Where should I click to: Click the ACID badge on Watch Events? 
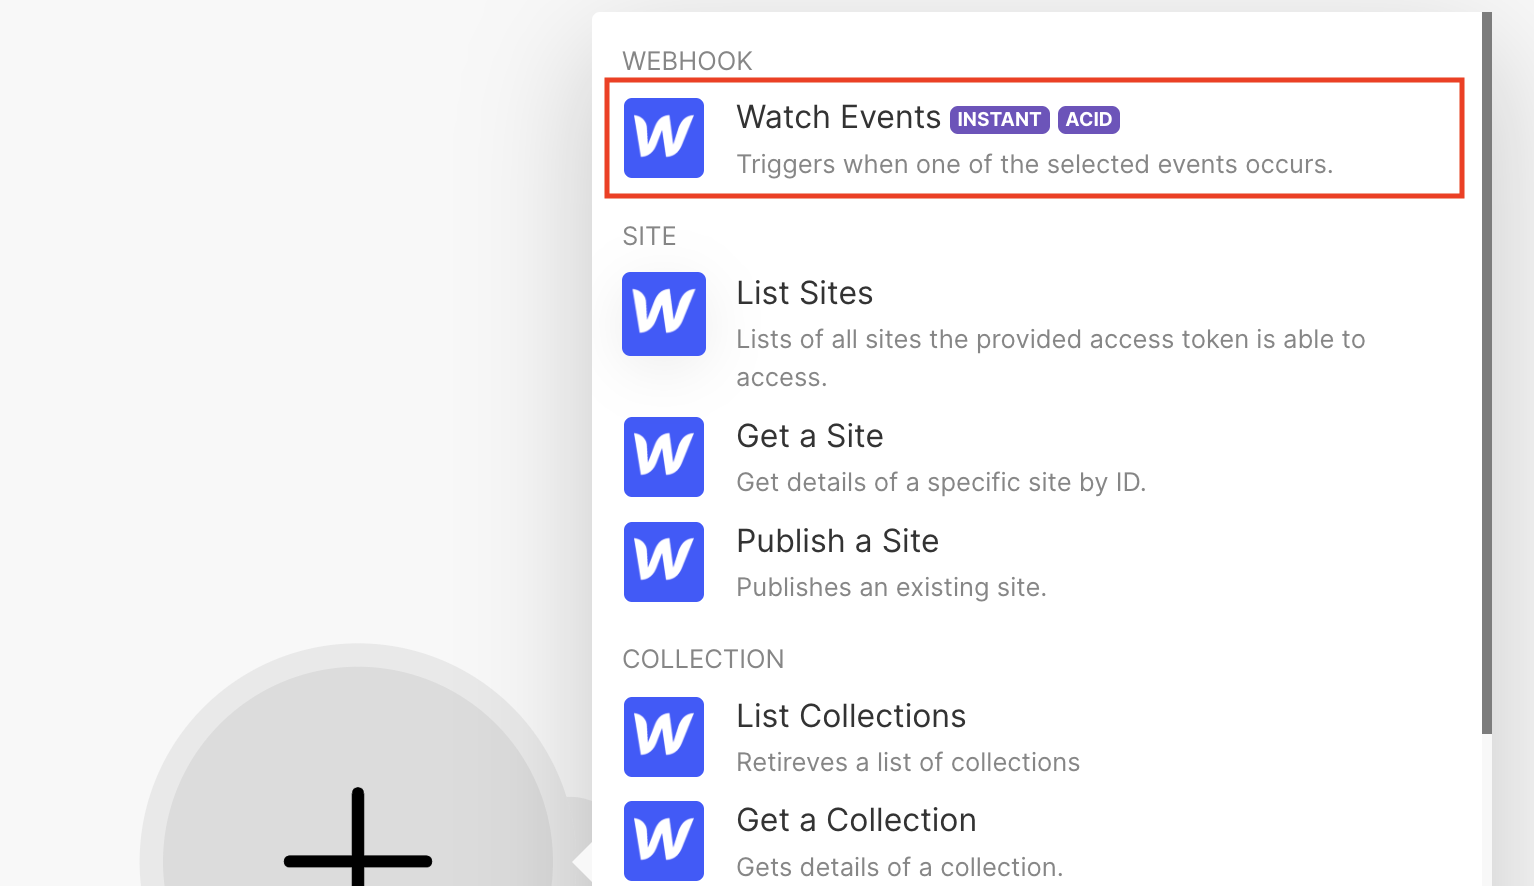(1088, 119)
